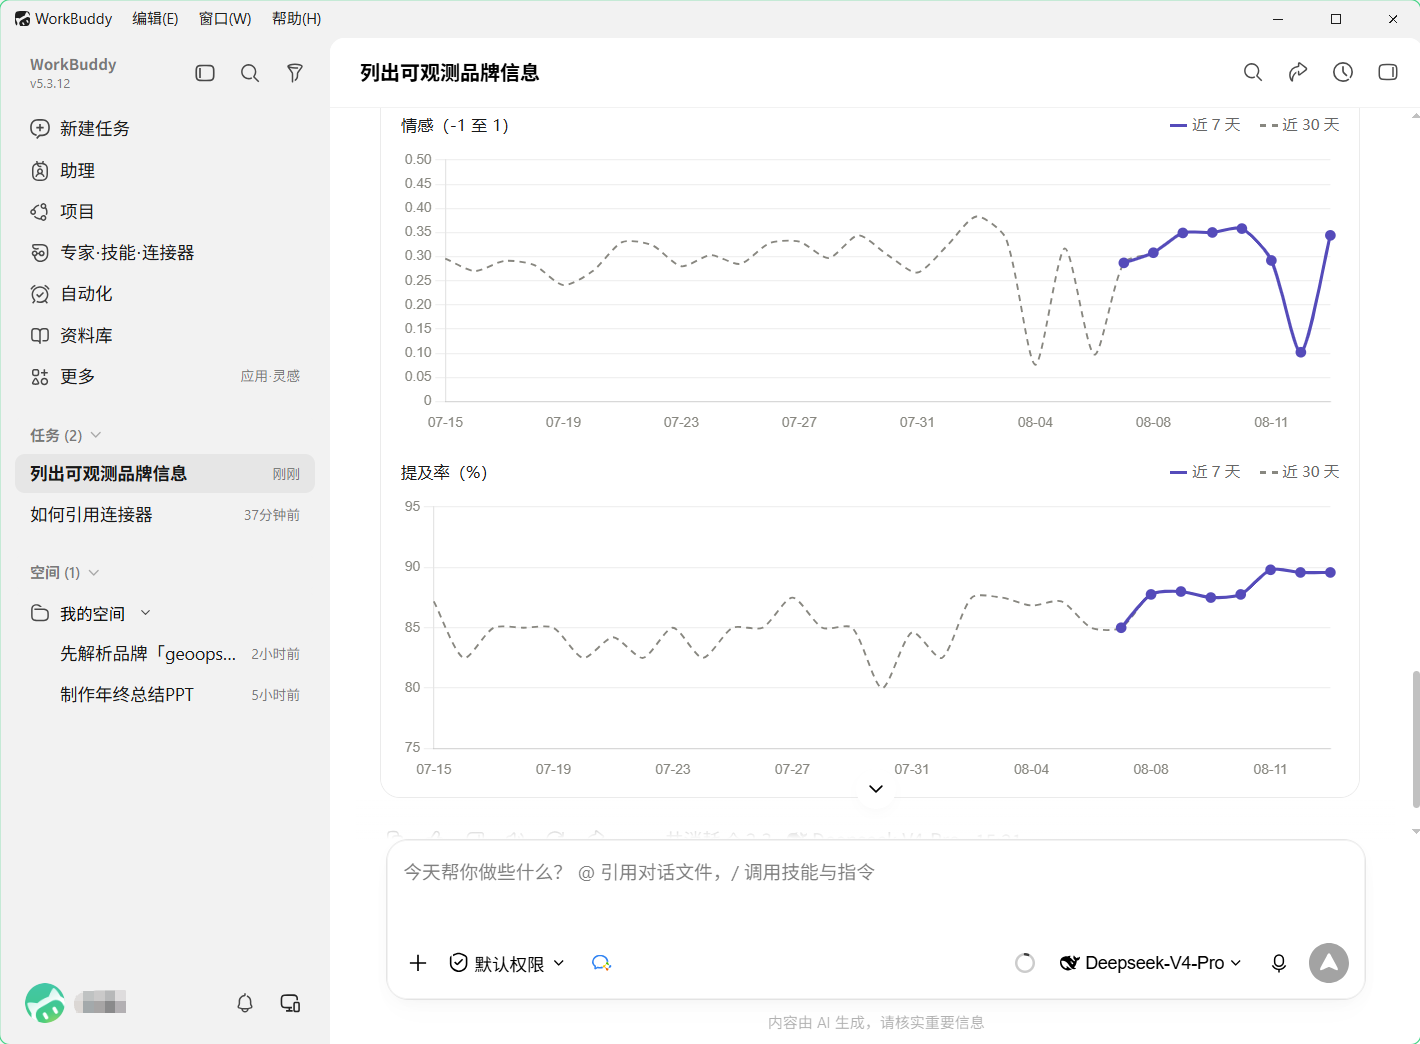Screen dimensions: 1420x1044
Task: Open 先解析品牌「geoops... item
Action: (x=165, y=654)
